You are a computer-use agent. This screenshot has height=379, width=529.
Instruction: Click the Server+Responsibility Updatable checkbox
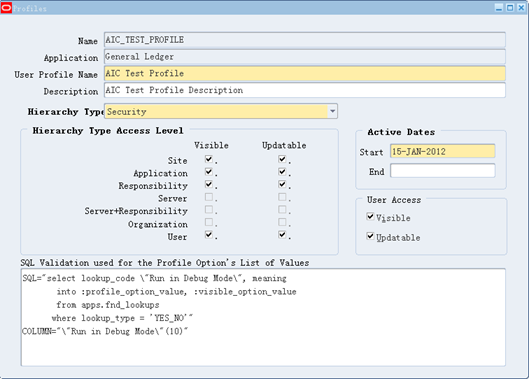pos(282,210)
